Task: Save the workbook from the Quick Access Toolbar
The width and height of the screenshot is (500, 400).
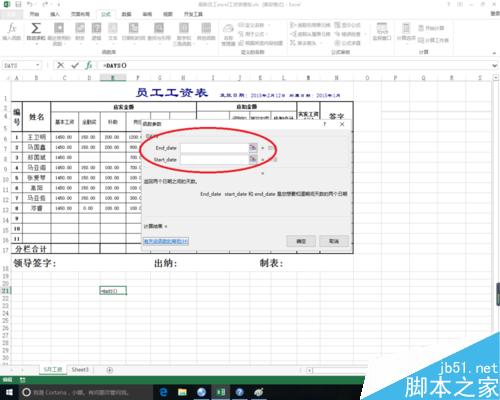Action: coord(18,5)
